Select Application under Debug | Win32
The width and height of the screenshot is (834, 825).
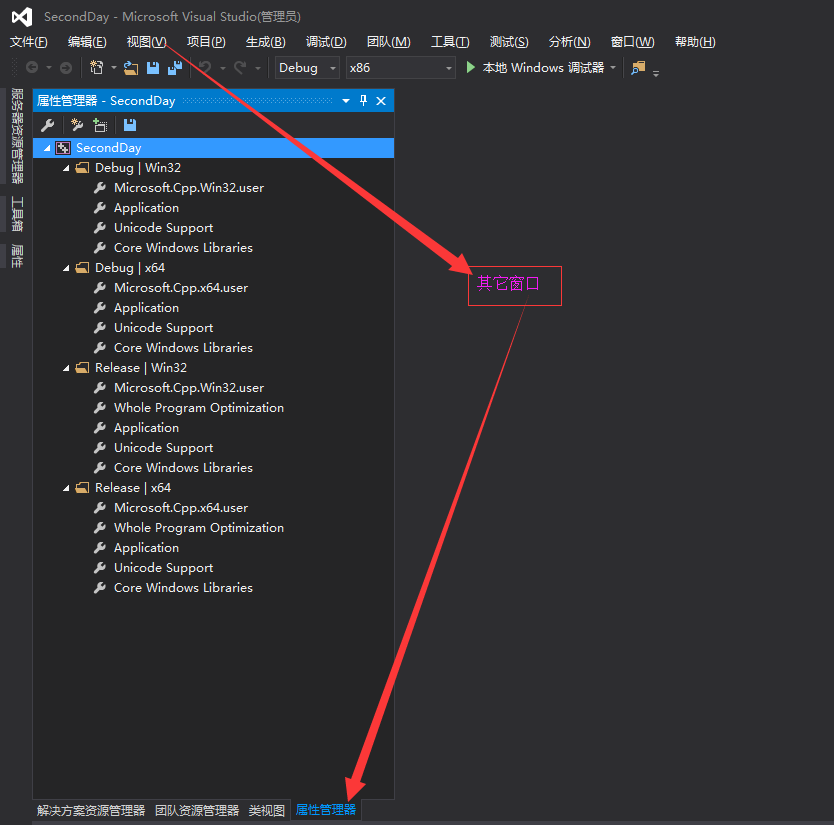click(x=146, y=208)
